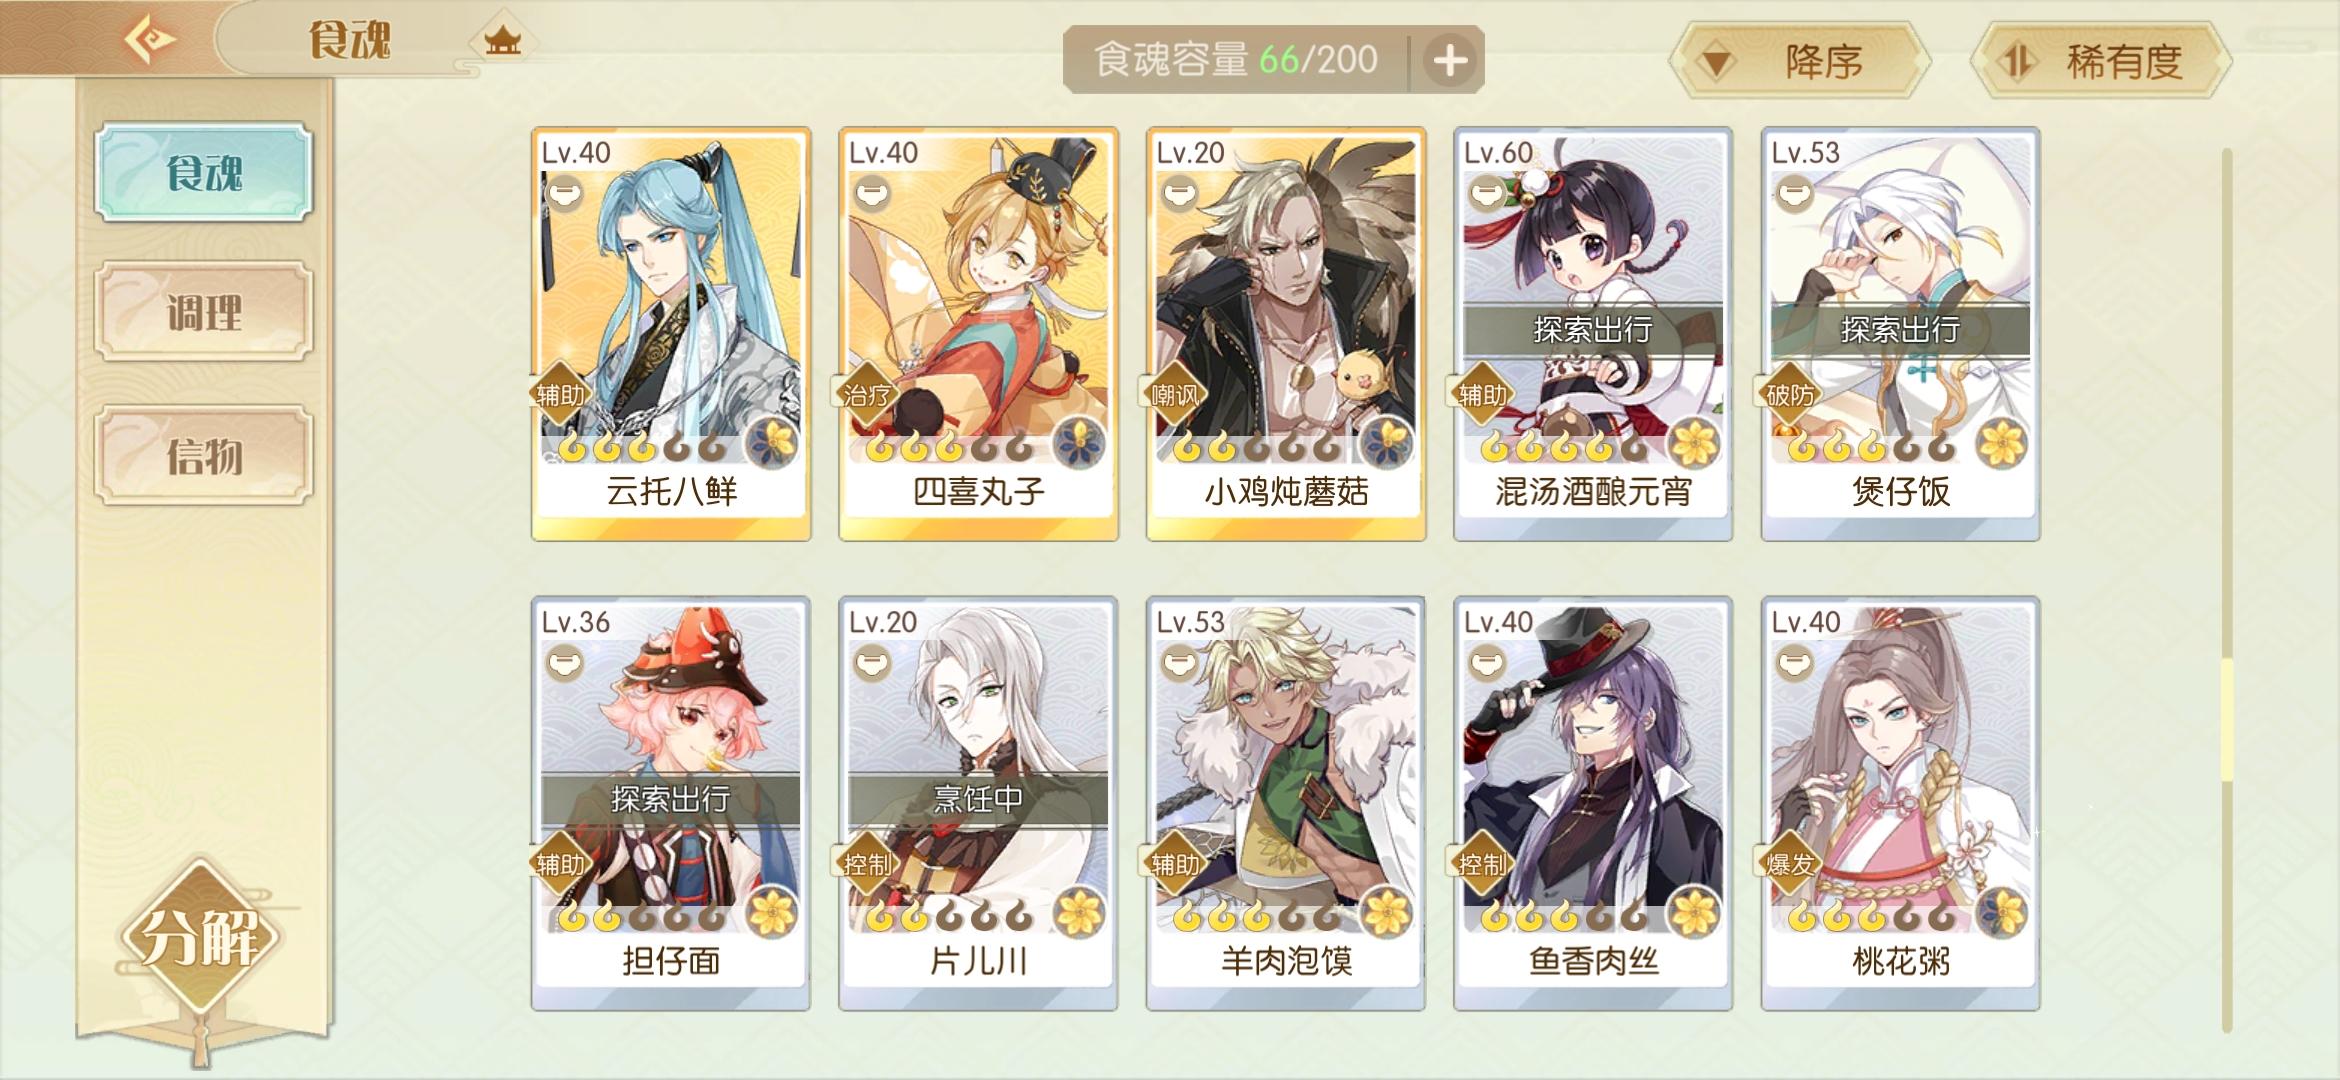Tap the 嘲讽 badge on 小鸡炖蘑菇
Viewport: 2340px width, 1080px height.
(1175, 395)
